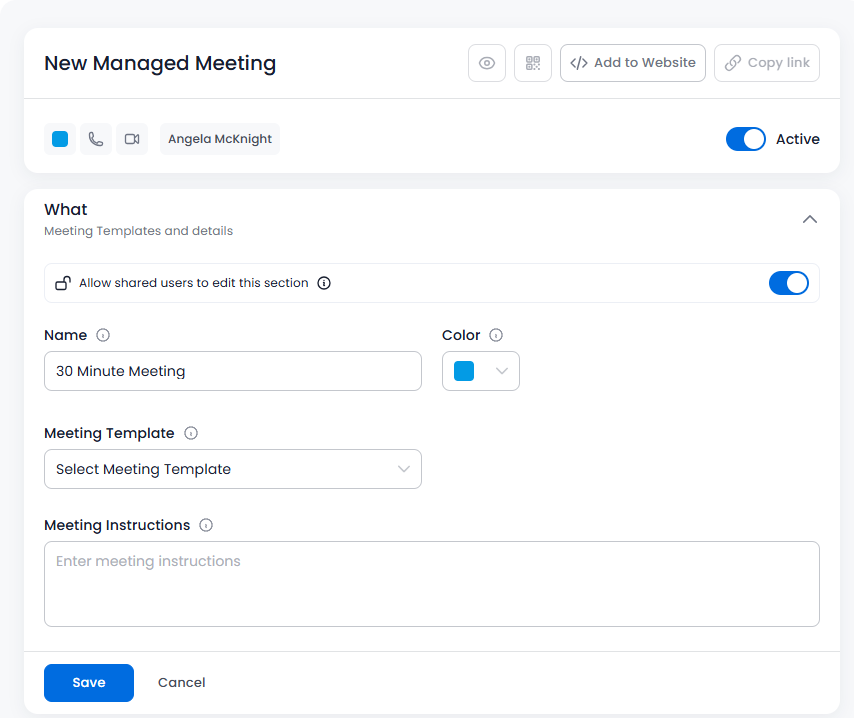The width and height of the screenshot is (854, 718).
Task: Click the Copy link button
Action: 767,63
